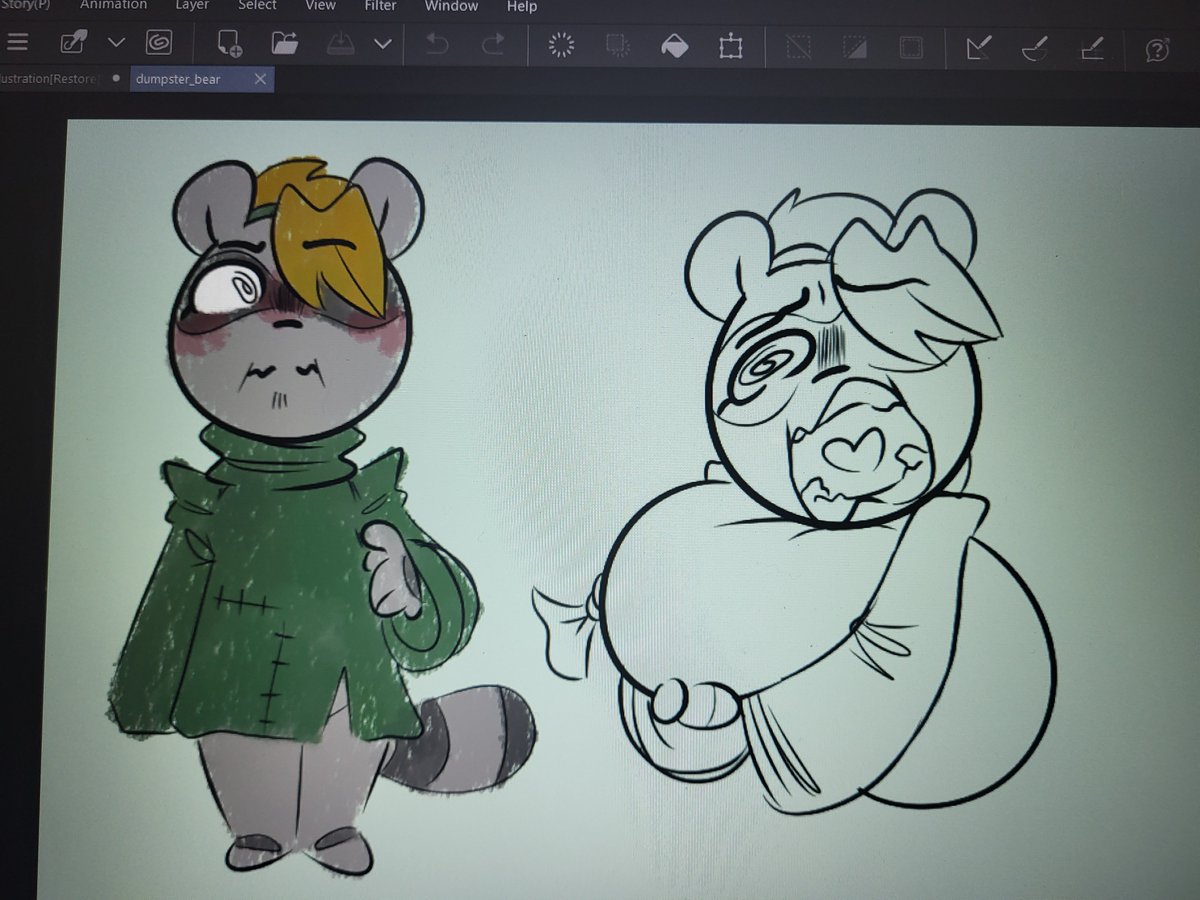Click the Clear Outside Selection icon
Viewport: 1200px width, 900px height.
click(617, 45)
